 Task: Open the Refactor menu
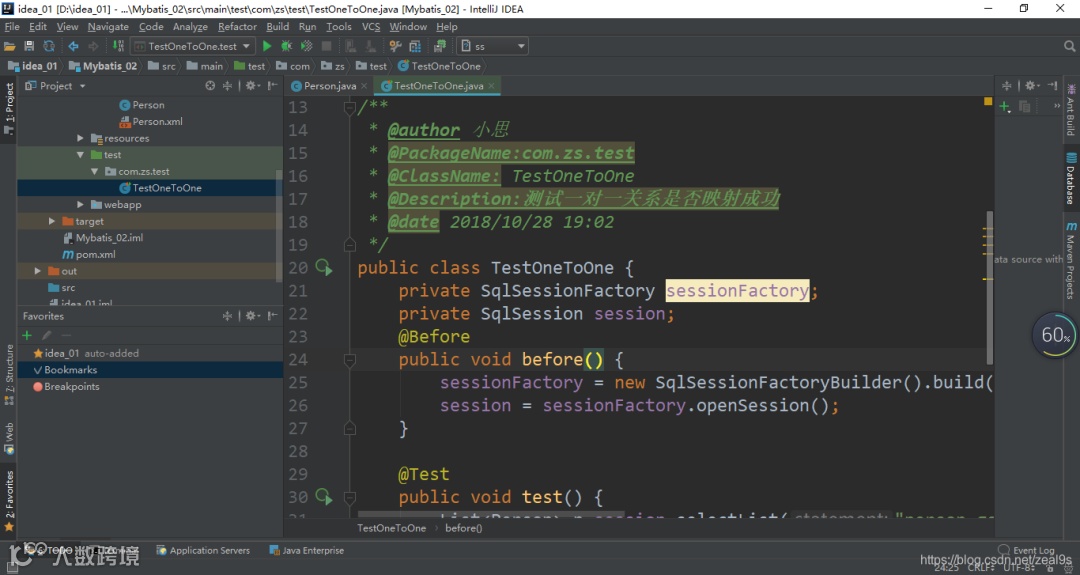click(237, 27)
